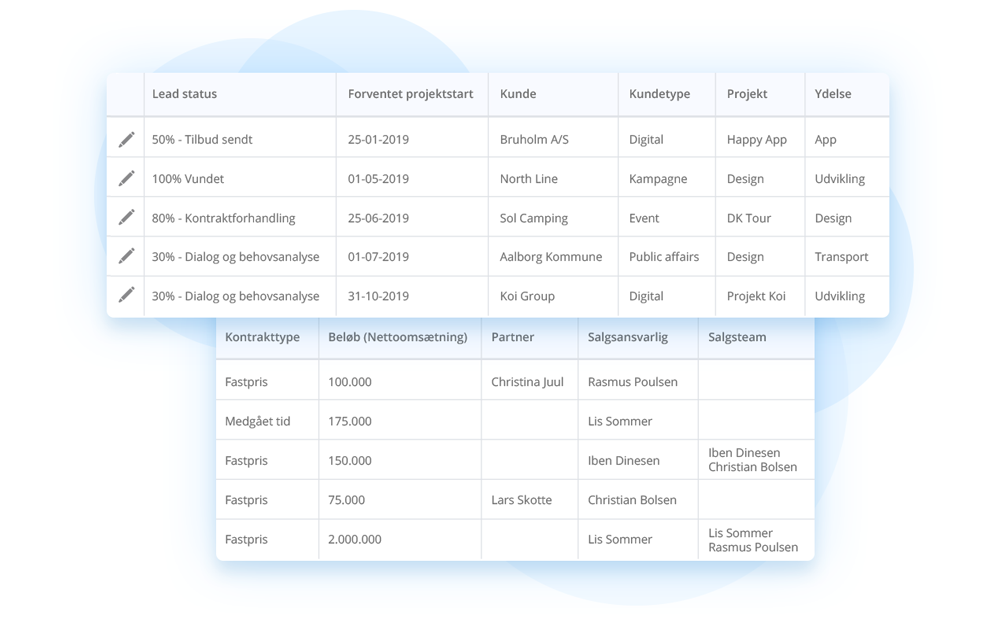The image size is (1000, 621).
Task: Select the '100% Vundet' status cell
Action: point(240,179)
